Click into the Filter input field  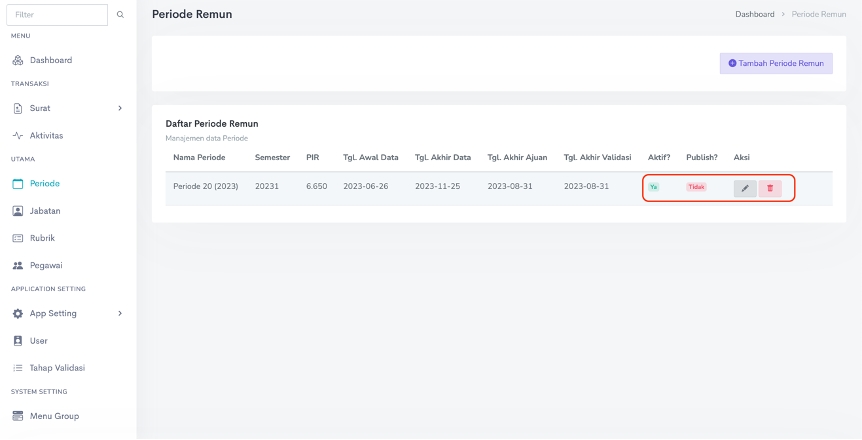coord(58,15)
